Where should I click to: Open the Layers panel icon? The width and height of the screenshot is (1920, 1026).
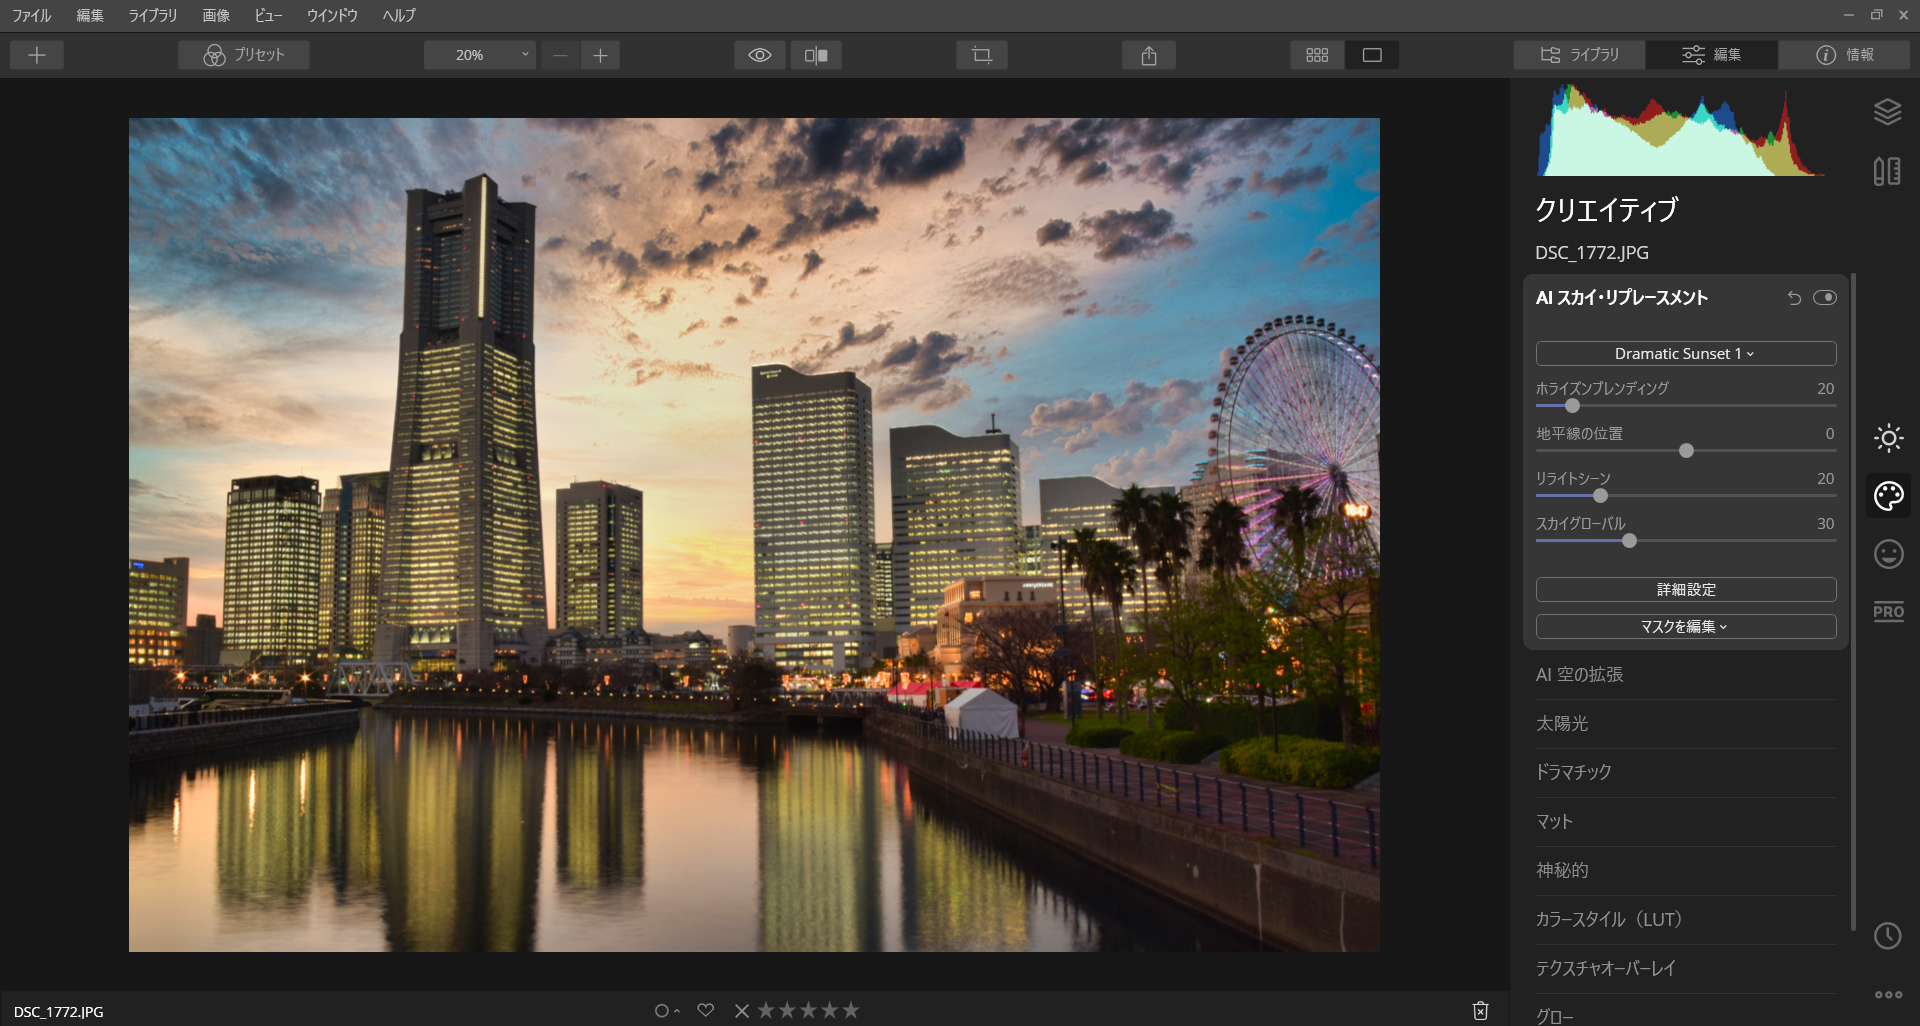click(x=1887, y=112)
